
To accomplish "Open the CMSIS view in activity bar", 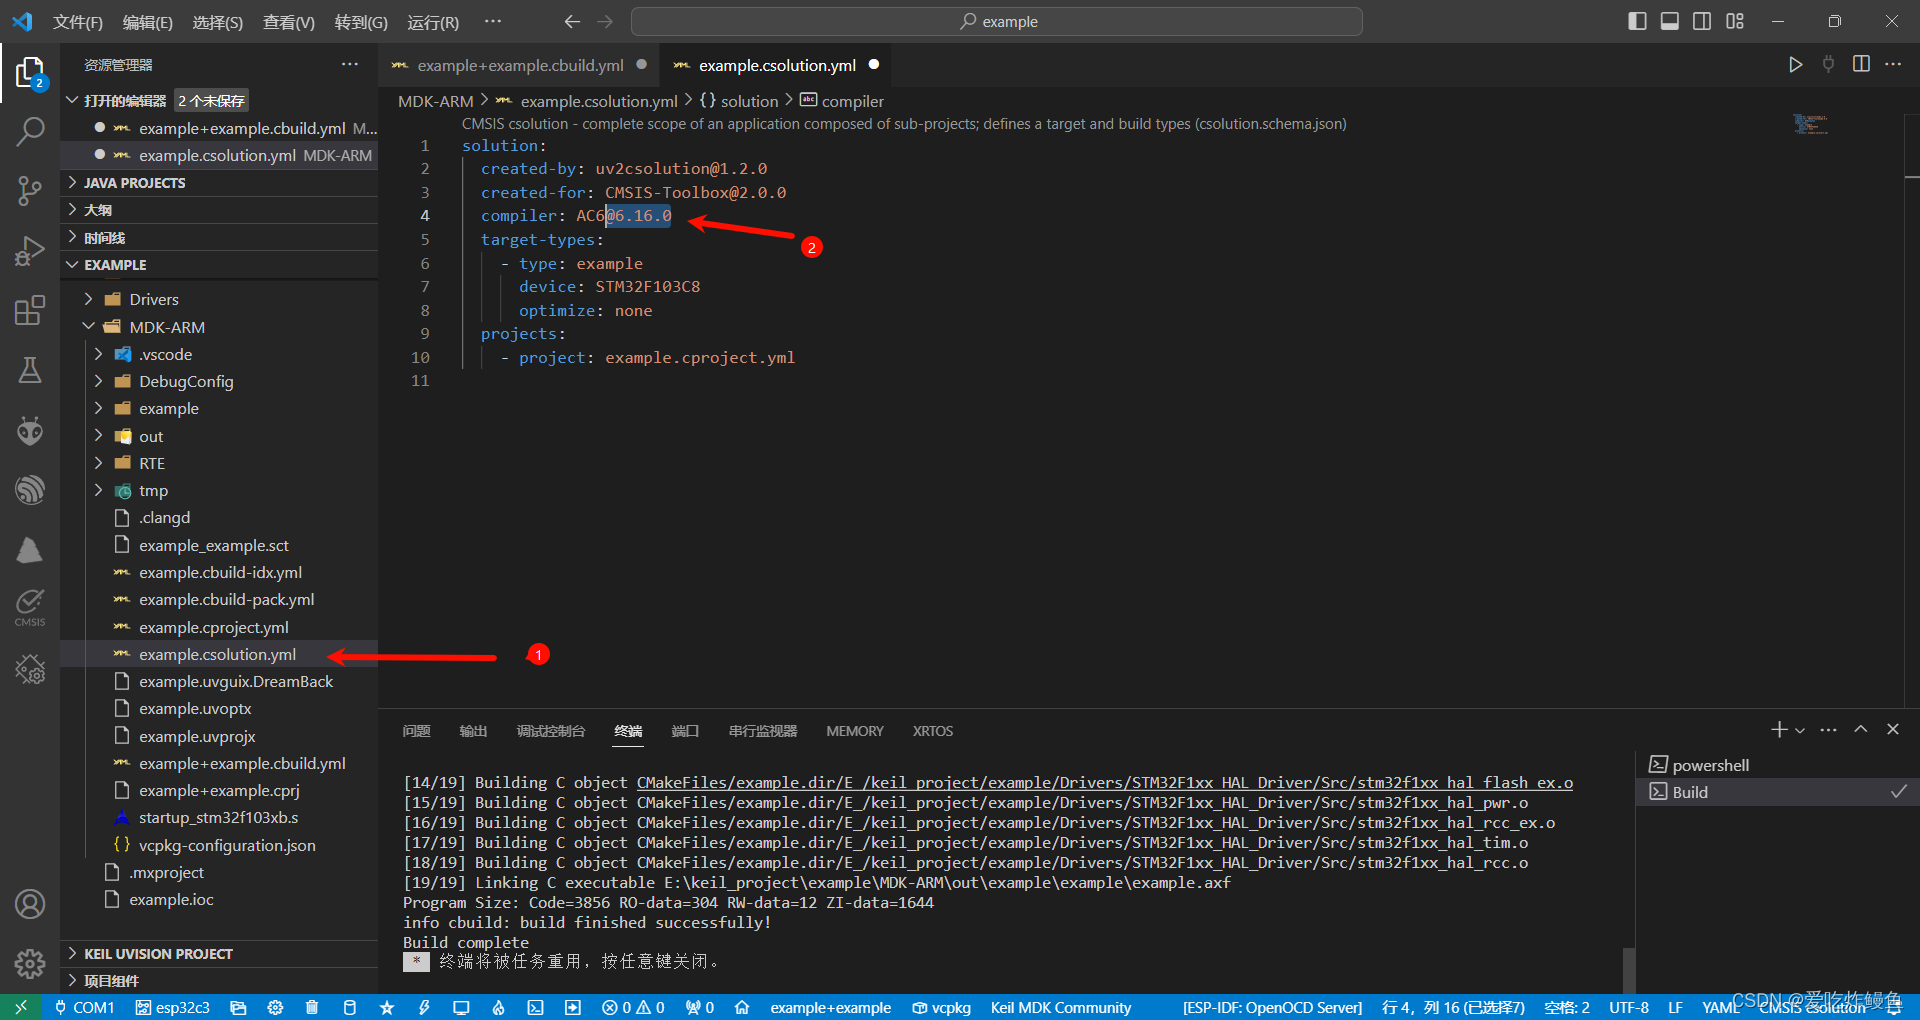I will 30,606.
